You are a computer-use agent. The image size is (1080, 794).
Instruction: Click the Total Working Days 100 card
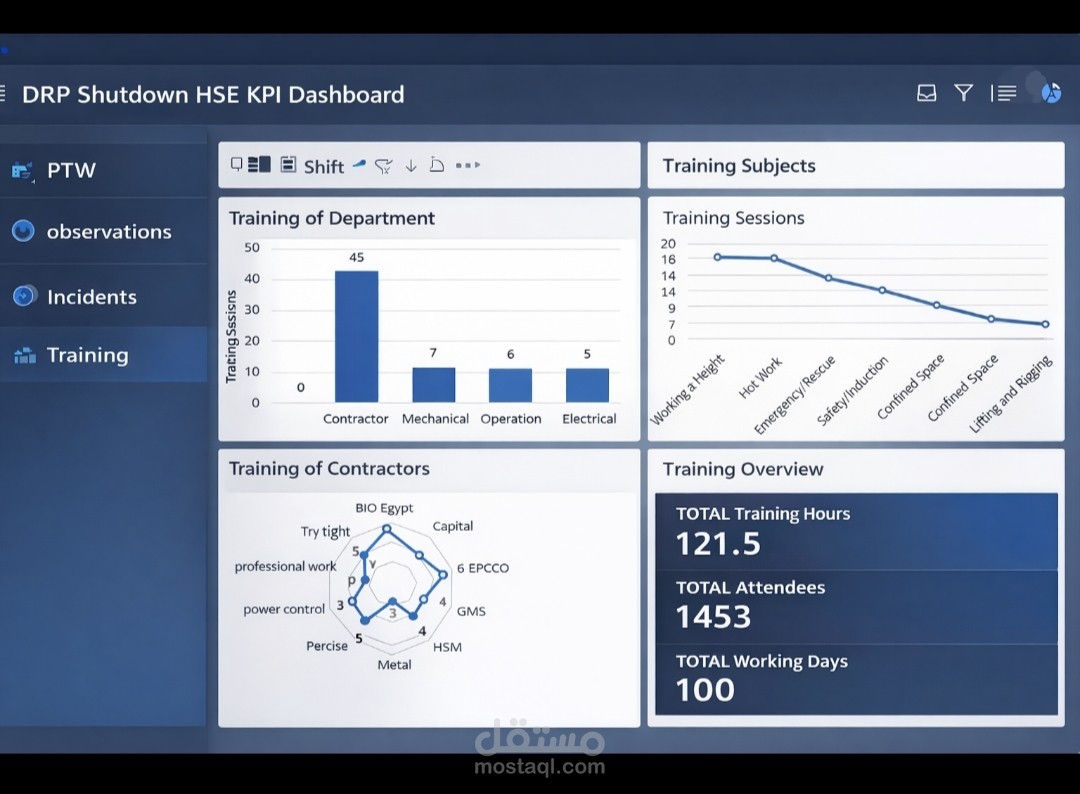tap(856, 680)
